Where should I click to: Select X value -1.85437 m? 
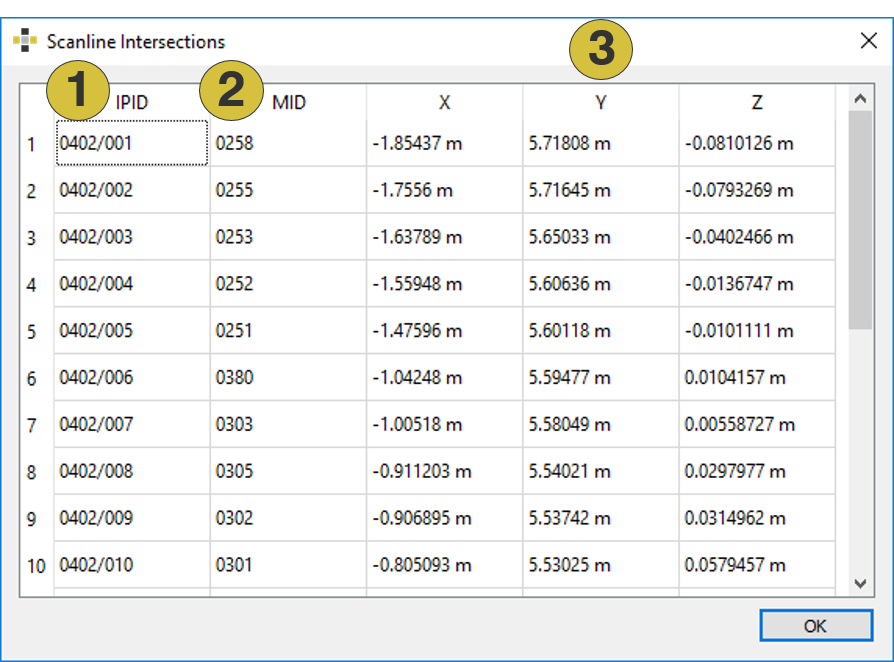point(444,143)
